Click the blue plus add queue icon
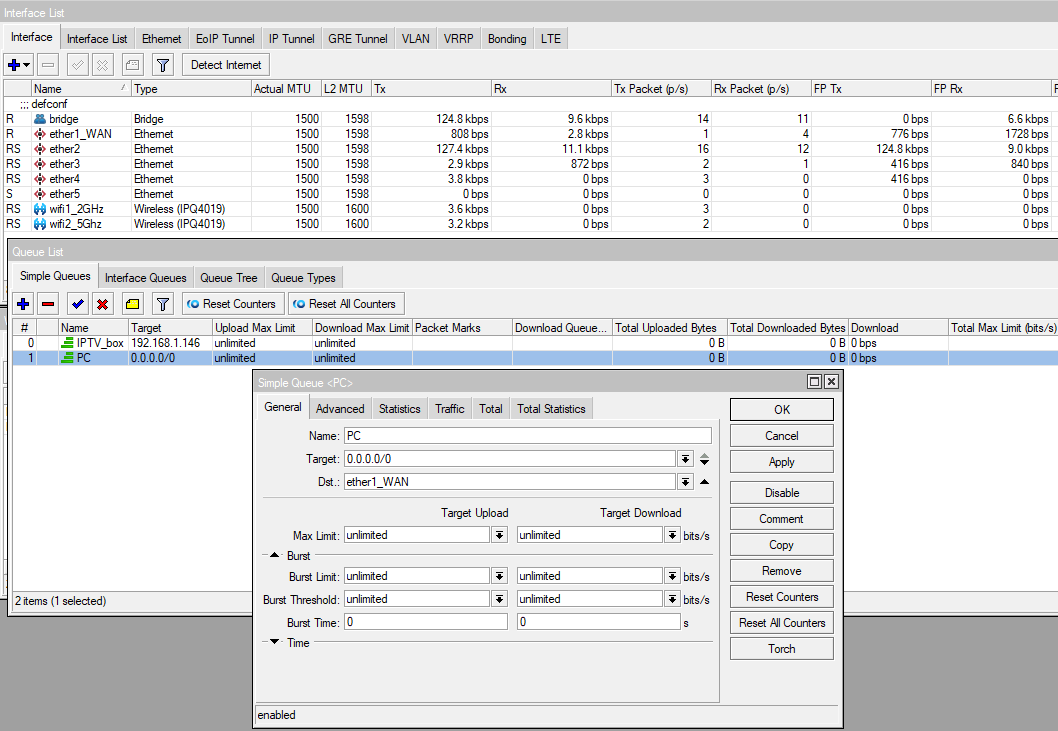1058x731 pixels. pyautogui.click(x=22, y=304)
